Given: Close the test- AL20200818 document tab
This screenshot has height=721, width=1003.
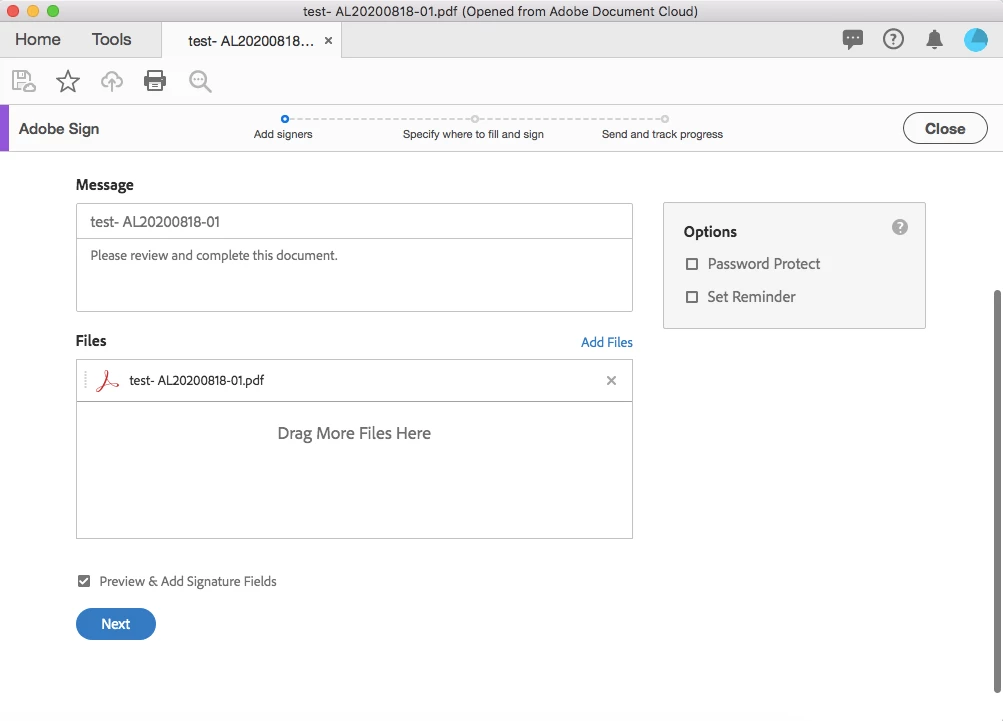Looking at the screenshot, I should click(328, 41).
